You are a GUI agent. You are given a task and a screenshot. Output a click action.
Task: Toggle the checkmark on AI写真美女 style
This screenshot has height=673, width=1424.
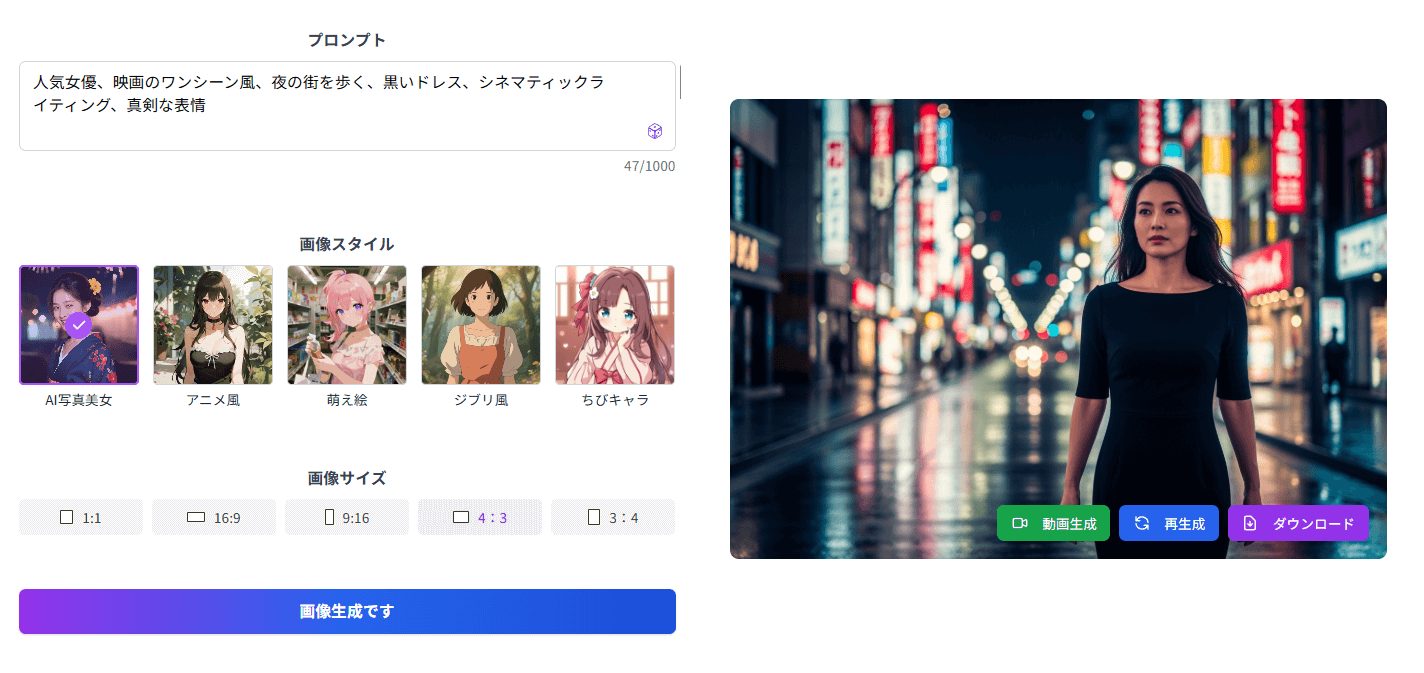[x=79, y=325]
